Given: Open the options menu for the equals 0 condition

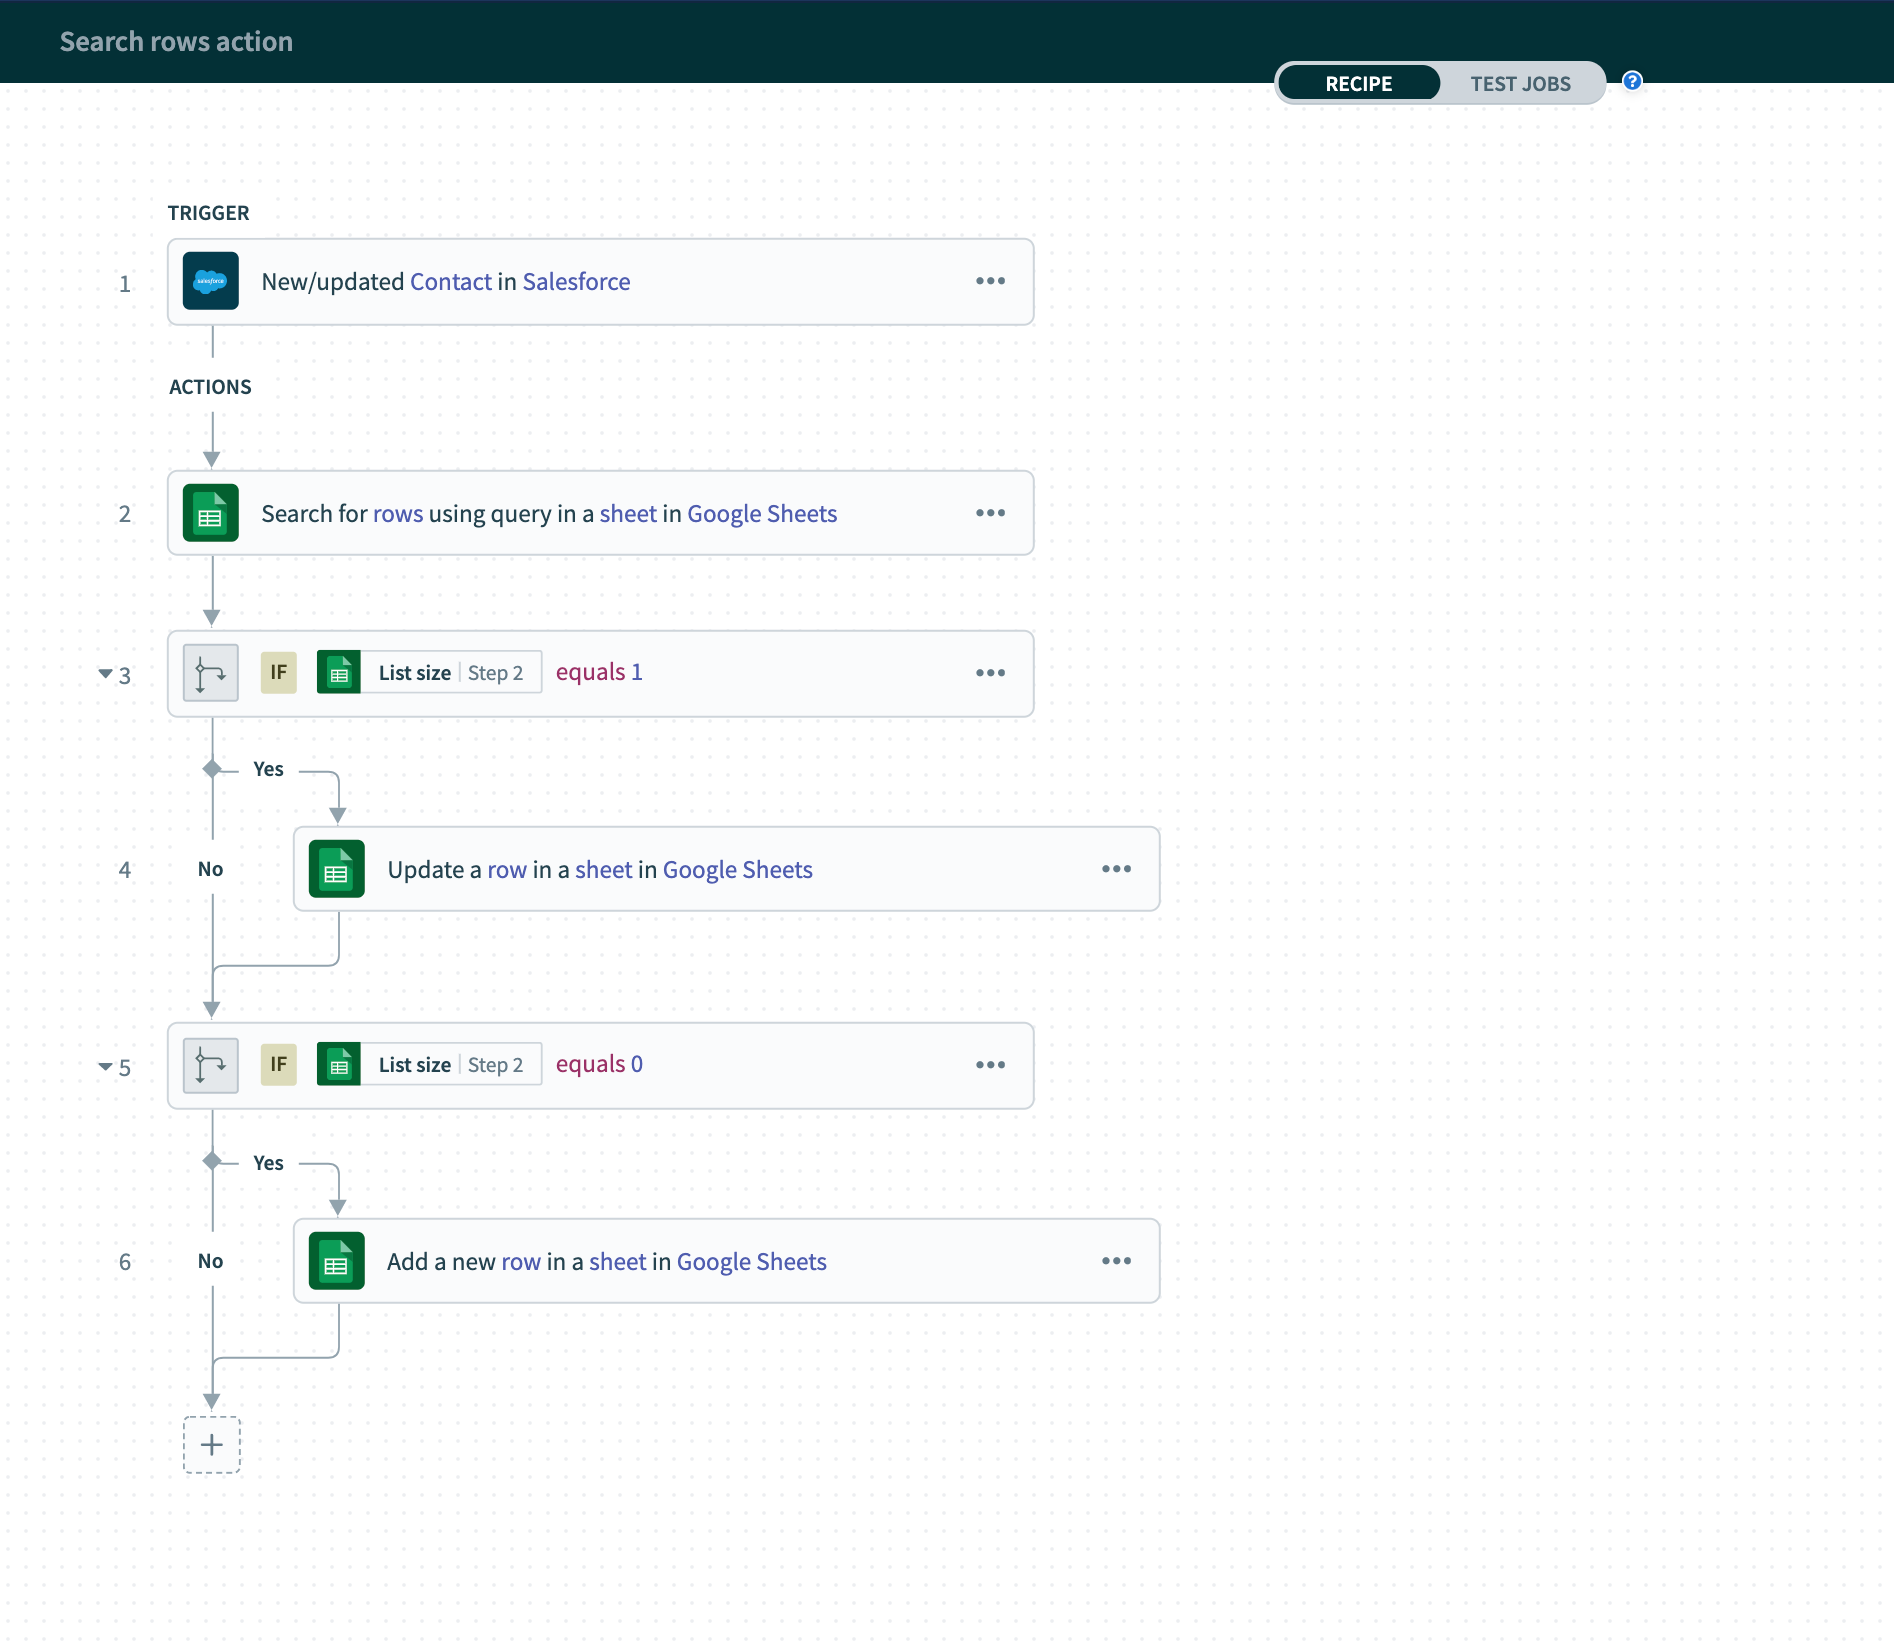Looking at the screenshot, I should (x=990, y=1065).
